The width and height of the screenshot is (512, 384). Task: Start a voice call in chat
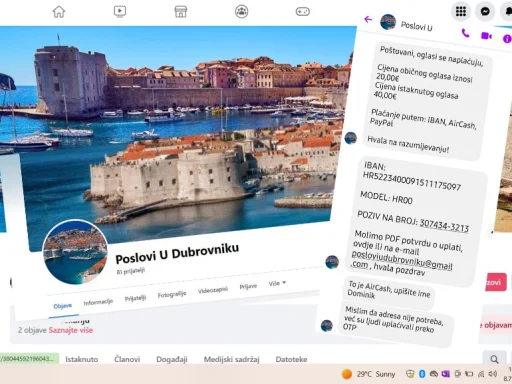[465, 33]
